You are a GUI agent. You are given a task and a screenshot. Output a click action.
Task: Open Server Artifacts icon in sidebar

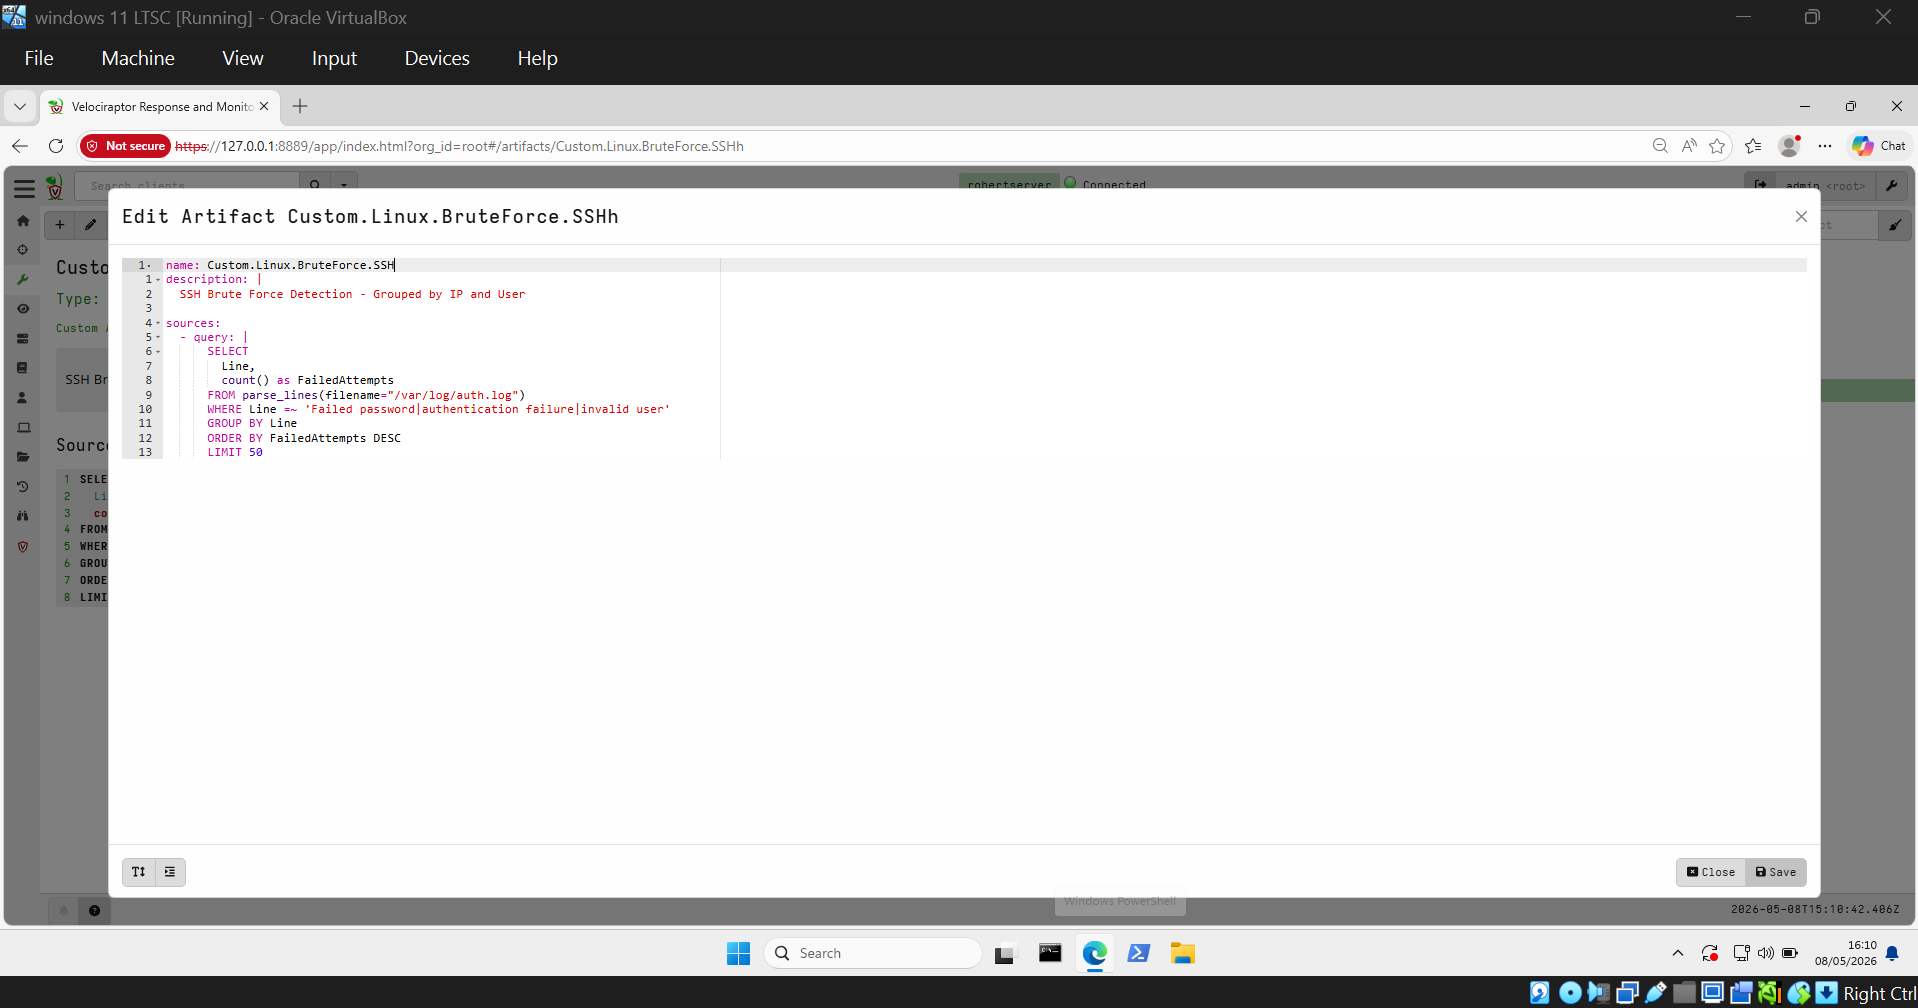23,339
